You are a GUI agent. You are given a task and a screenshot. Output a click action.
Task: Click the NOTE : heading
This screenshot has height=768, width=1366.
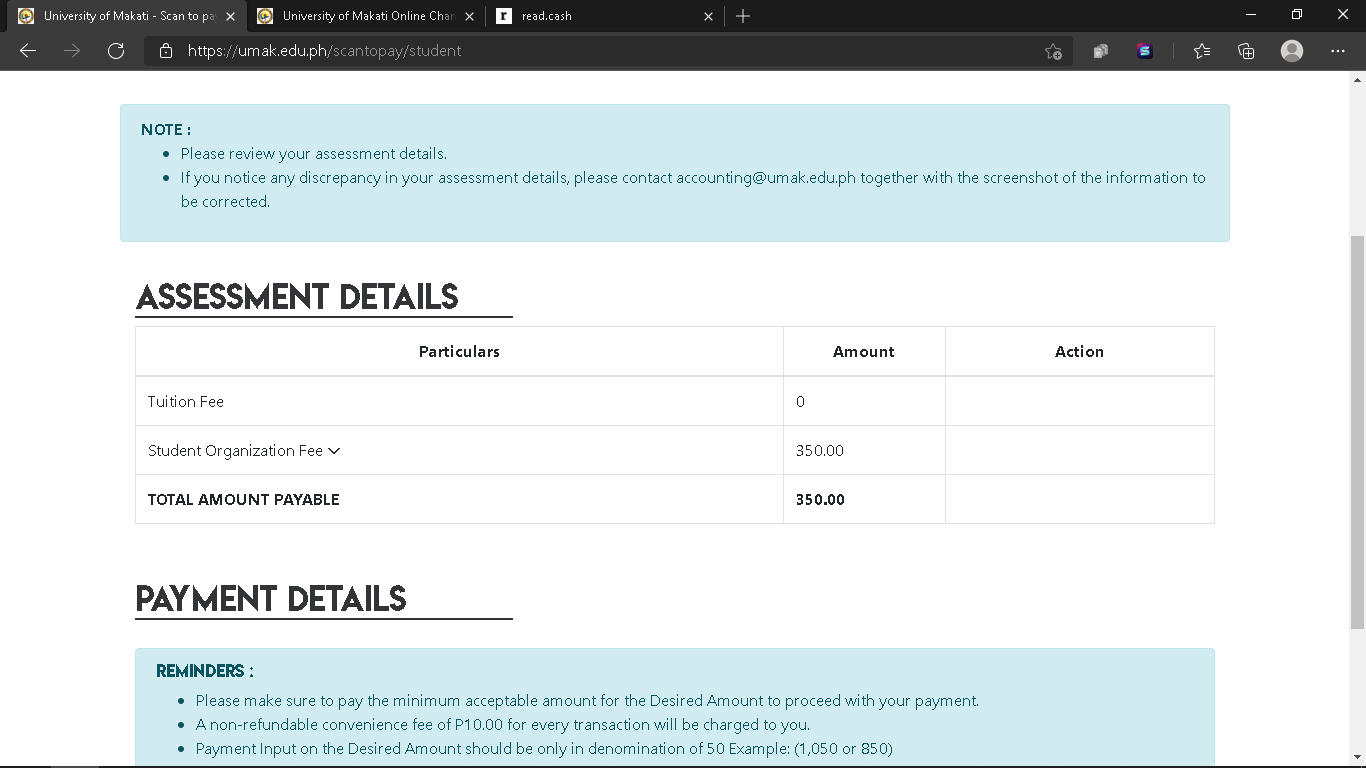point(166,130)
